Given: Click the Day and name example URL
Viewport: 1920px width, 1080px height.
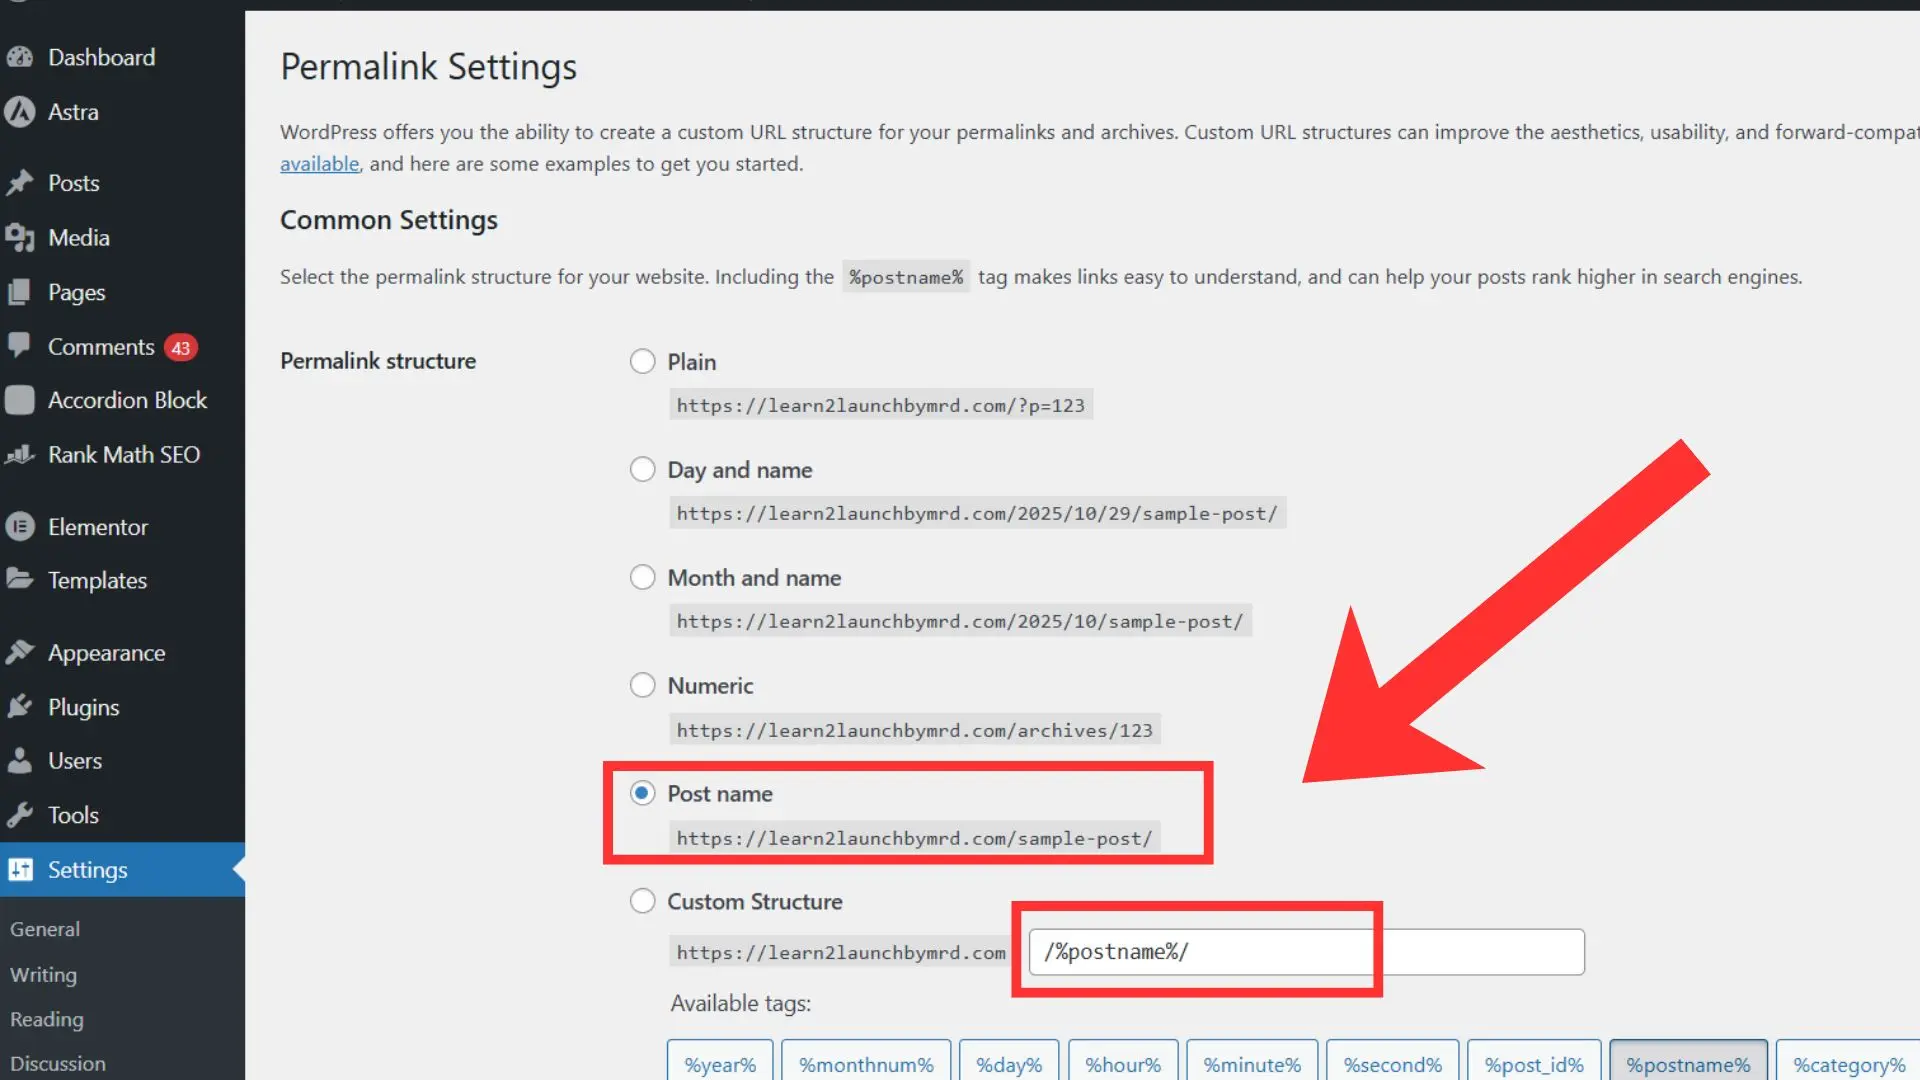Looking at the screenshot, I should [x=977, y=513].
